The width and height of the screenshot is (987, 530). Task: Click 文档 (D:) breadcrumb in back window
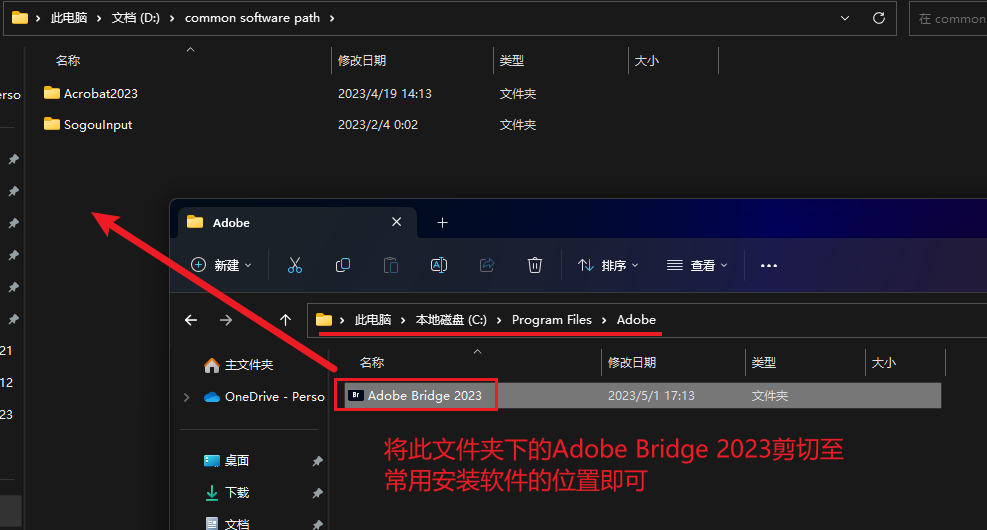point(135,18)
